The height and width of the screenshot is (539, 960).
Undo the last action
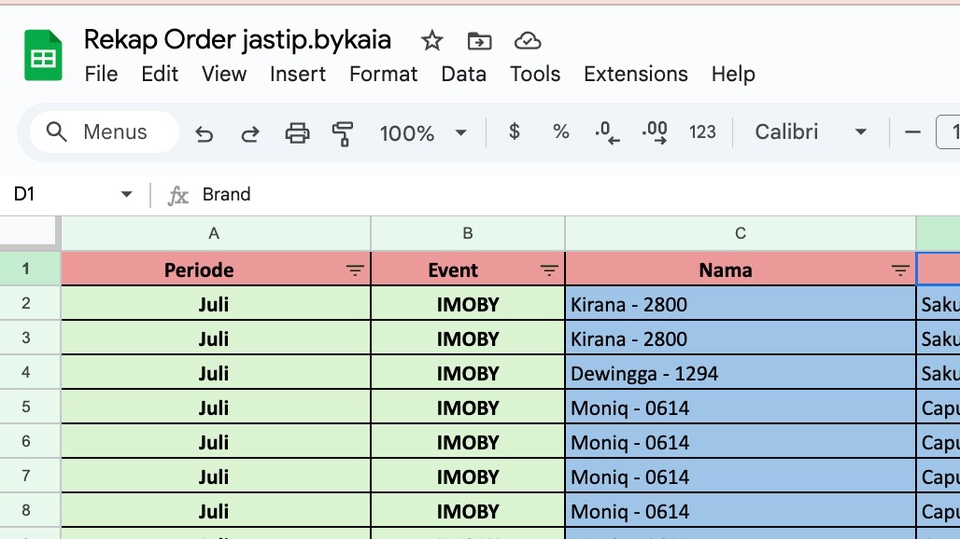[x=204, y=133]
